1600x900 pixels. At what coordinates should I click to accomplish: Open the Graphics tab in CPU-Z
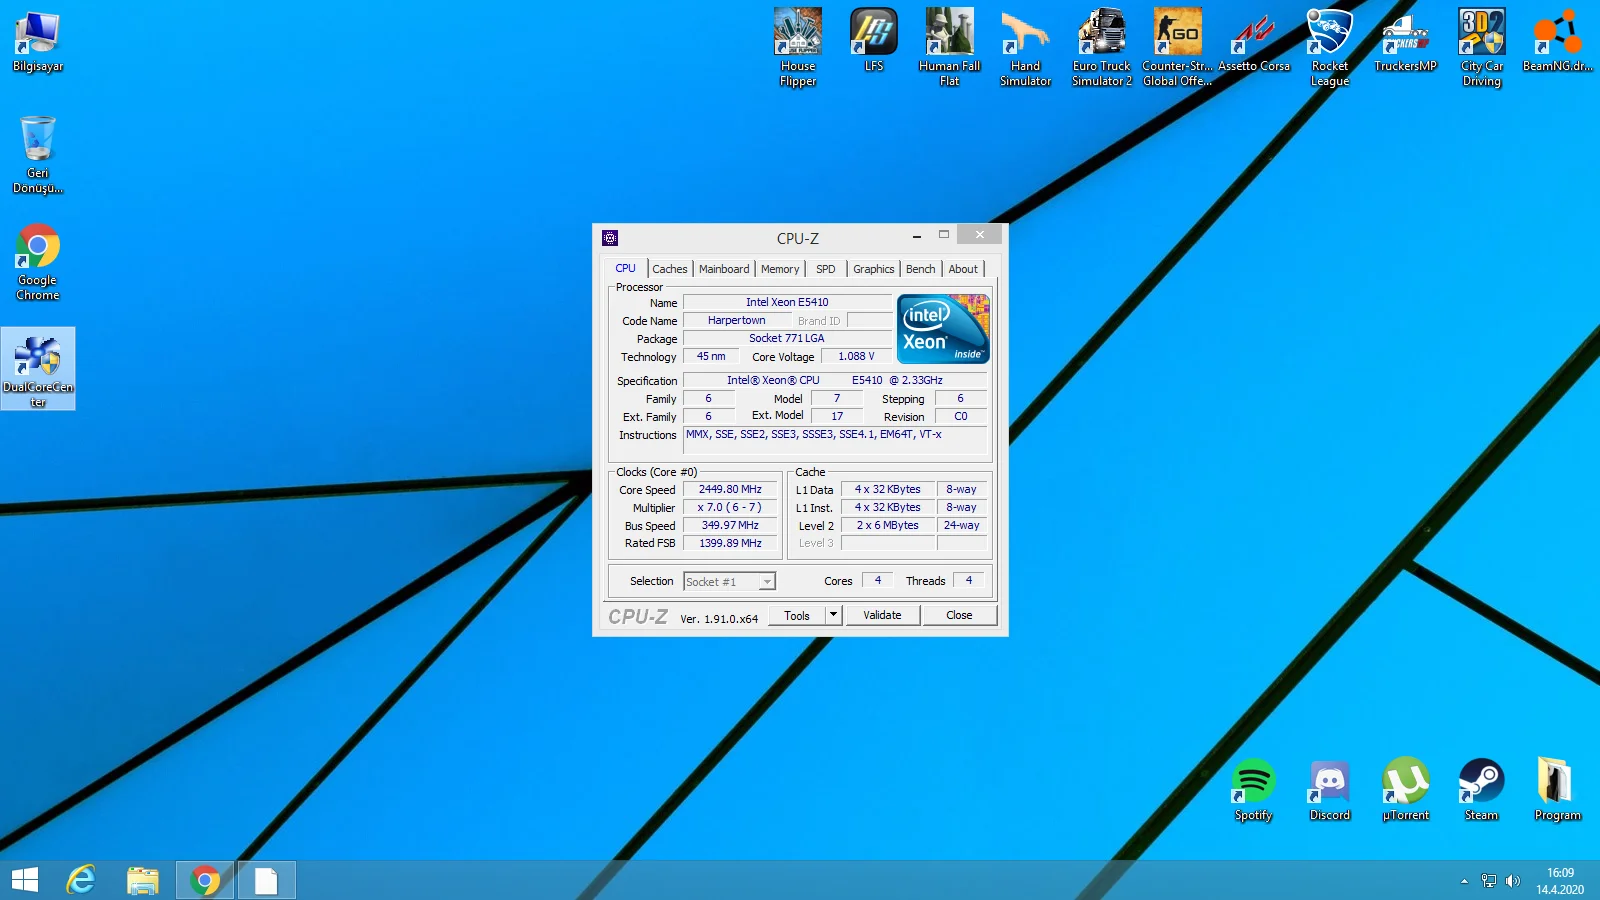pyautogui.click(x=873, y=269)
